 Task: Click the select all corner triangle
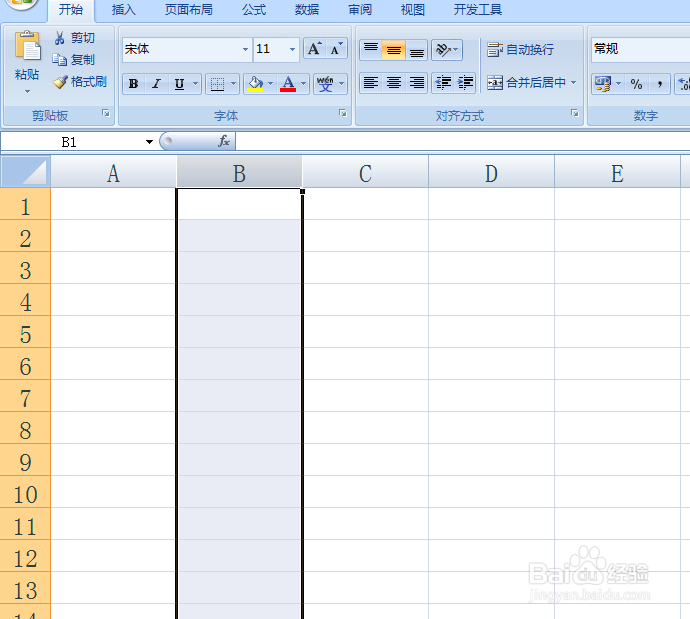[x=26, y=172]
